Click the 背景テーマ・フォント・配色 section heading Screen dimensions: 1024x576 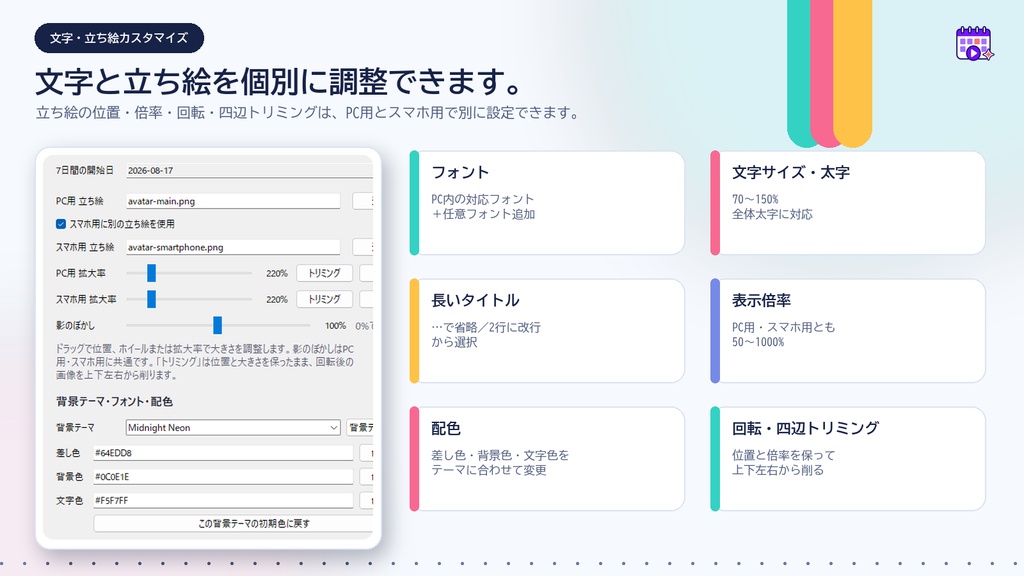coord(114,402)
